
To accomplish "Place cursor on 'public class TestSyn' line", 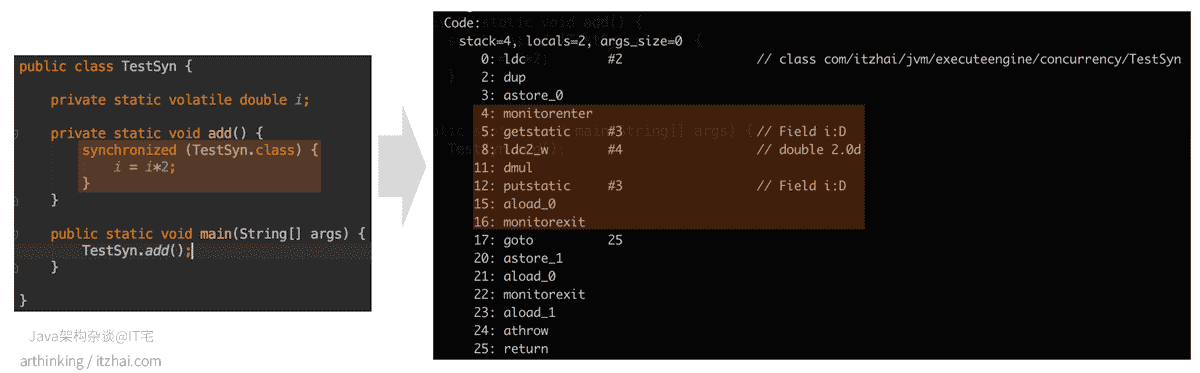I will pos(105,66).
